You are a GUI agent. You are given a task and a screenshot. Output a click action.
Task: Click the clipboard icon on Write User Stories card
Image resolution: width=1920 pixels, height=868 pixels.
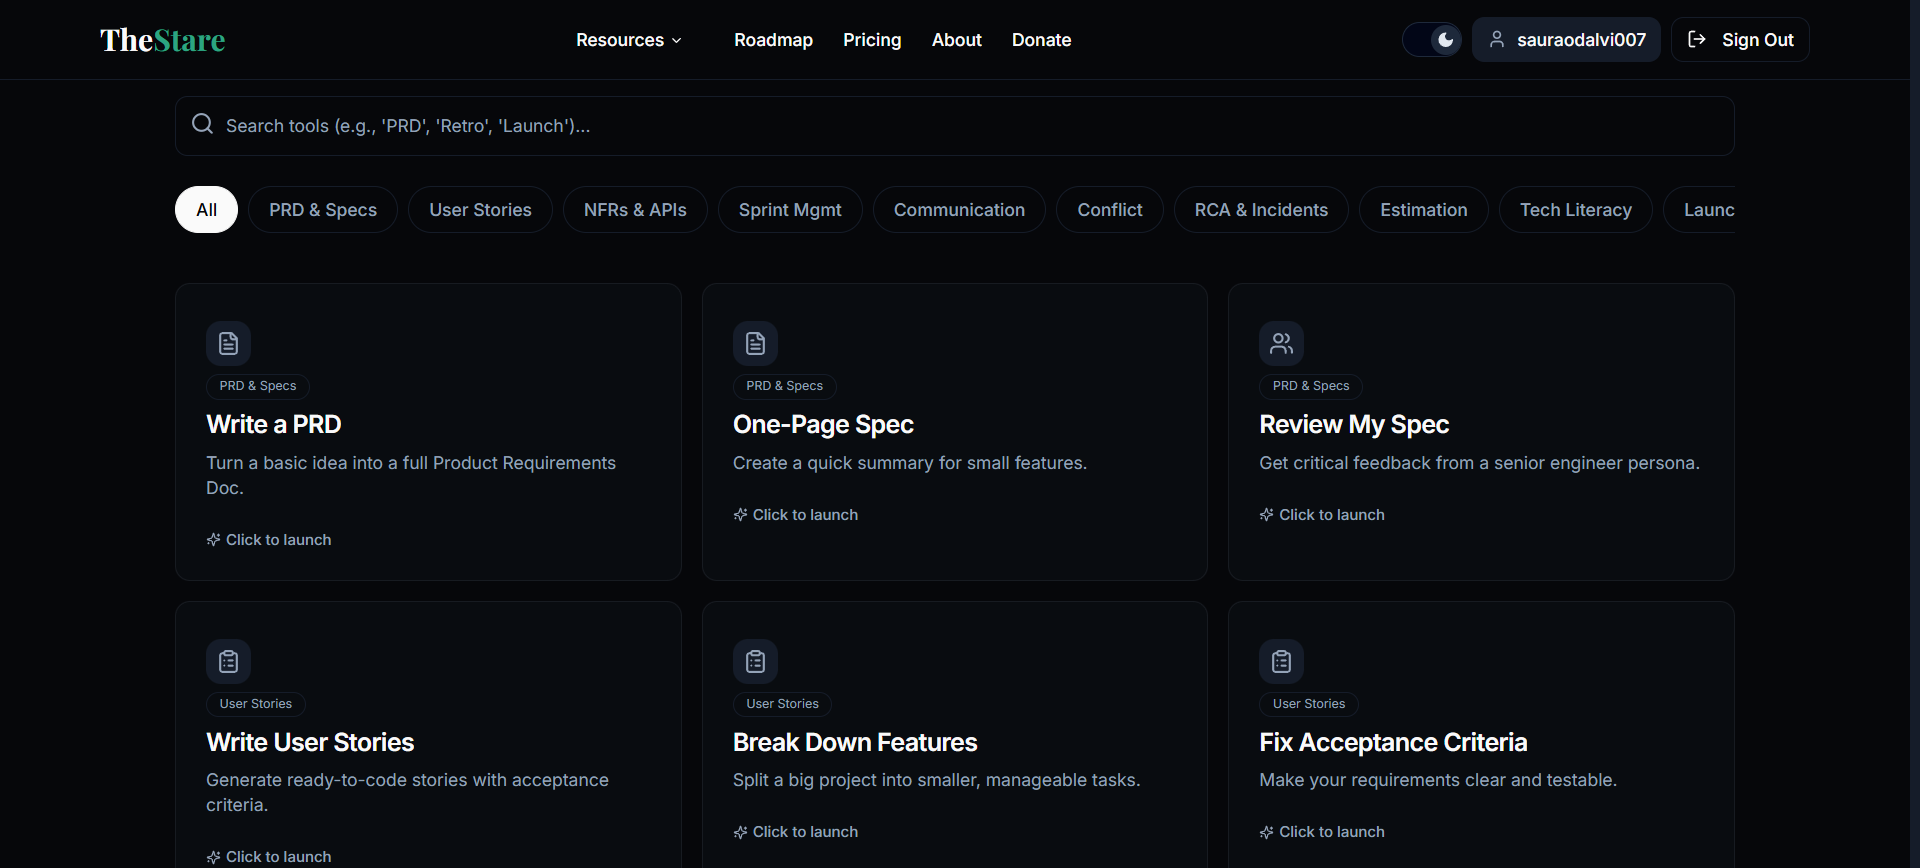[228, 662]
